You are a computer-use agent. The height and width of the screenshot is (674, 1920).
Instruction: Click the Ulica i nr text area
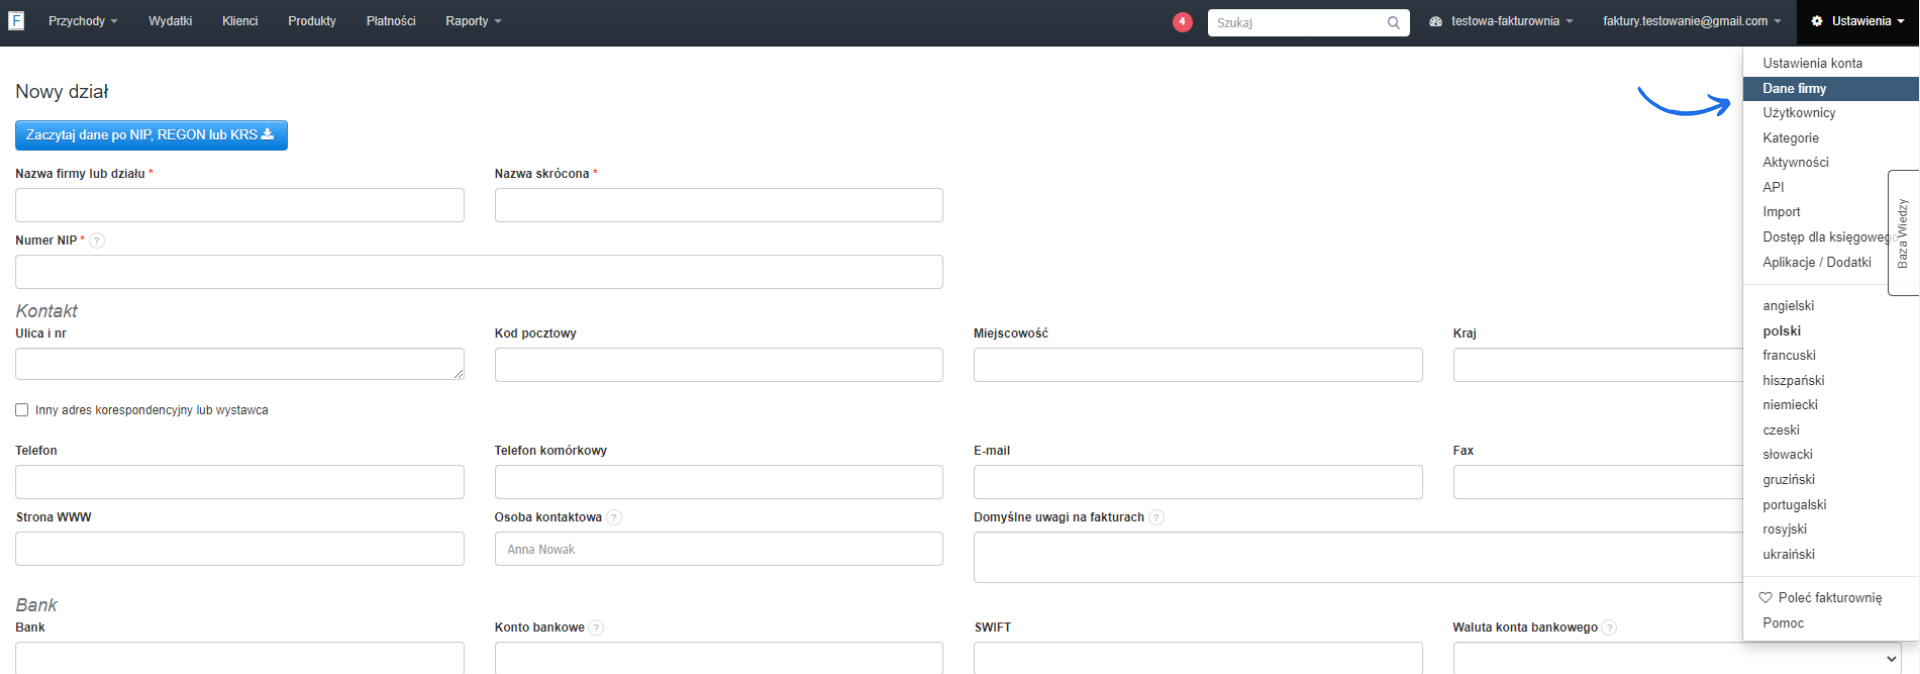click(240, 364)
